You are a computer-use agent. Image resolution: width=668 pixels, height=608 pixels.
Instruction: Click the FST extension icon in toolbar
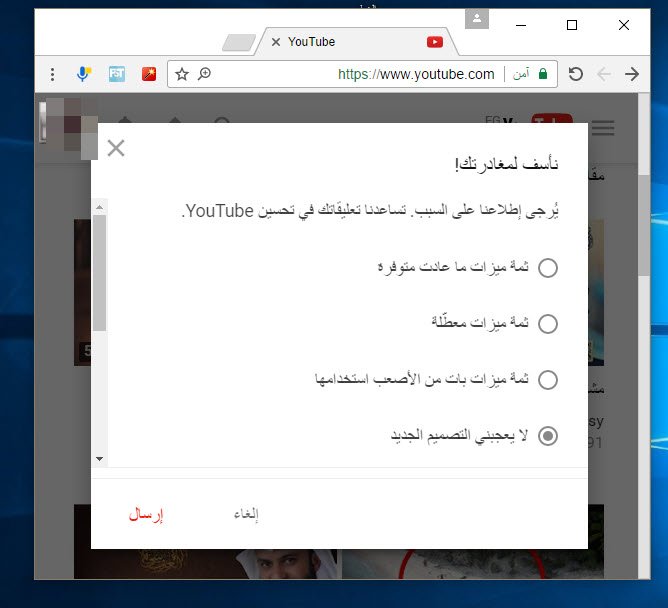click(x=116, y=74)
